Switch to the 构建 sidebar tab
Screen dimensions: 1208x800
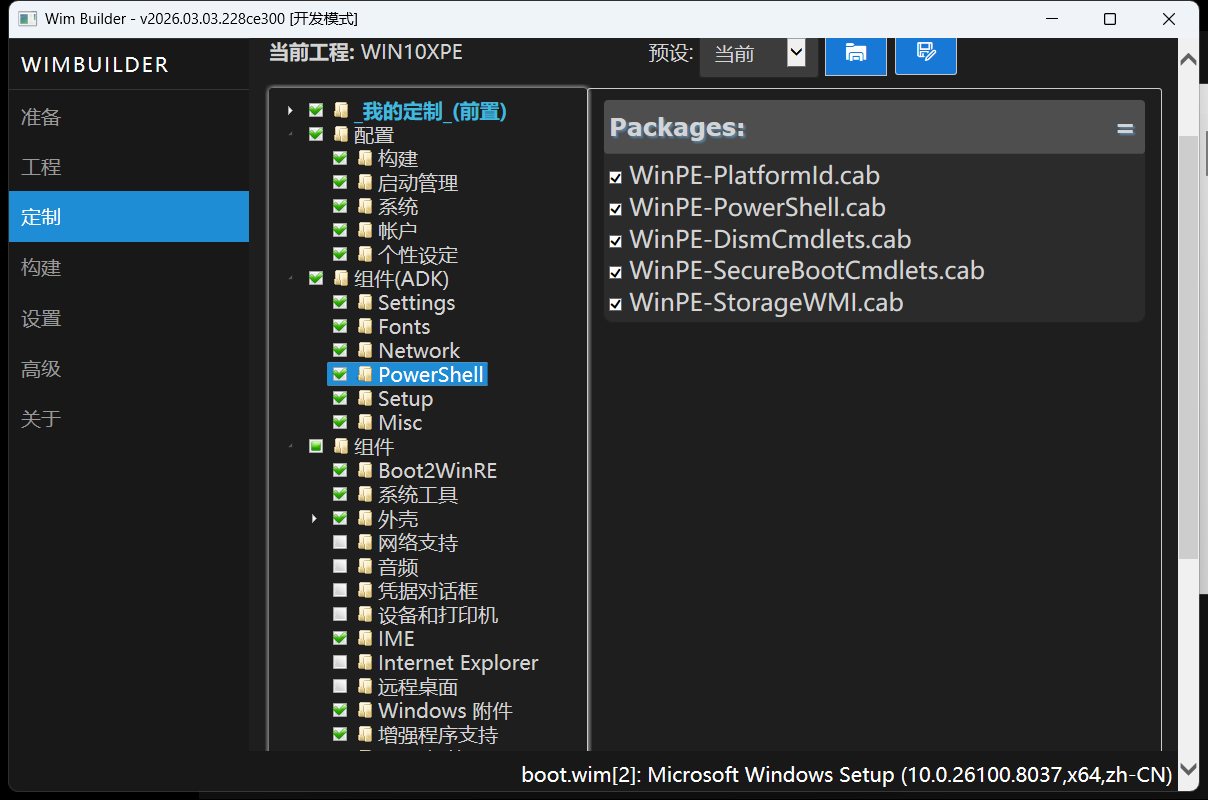click(42, 268)
